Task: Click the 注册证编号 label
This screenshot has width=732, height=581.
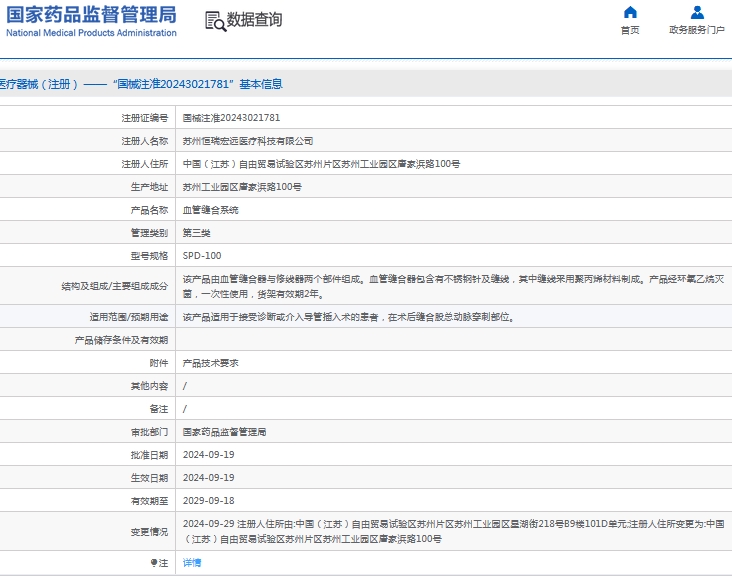Action: [x=145, y=118]
